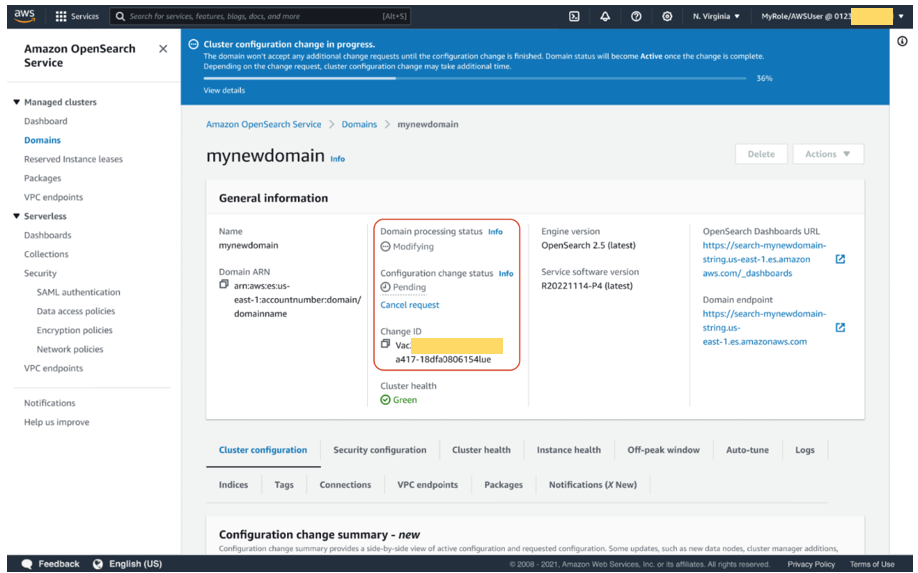
Task: Select the Cluster configuration tab
Action: 263,450
